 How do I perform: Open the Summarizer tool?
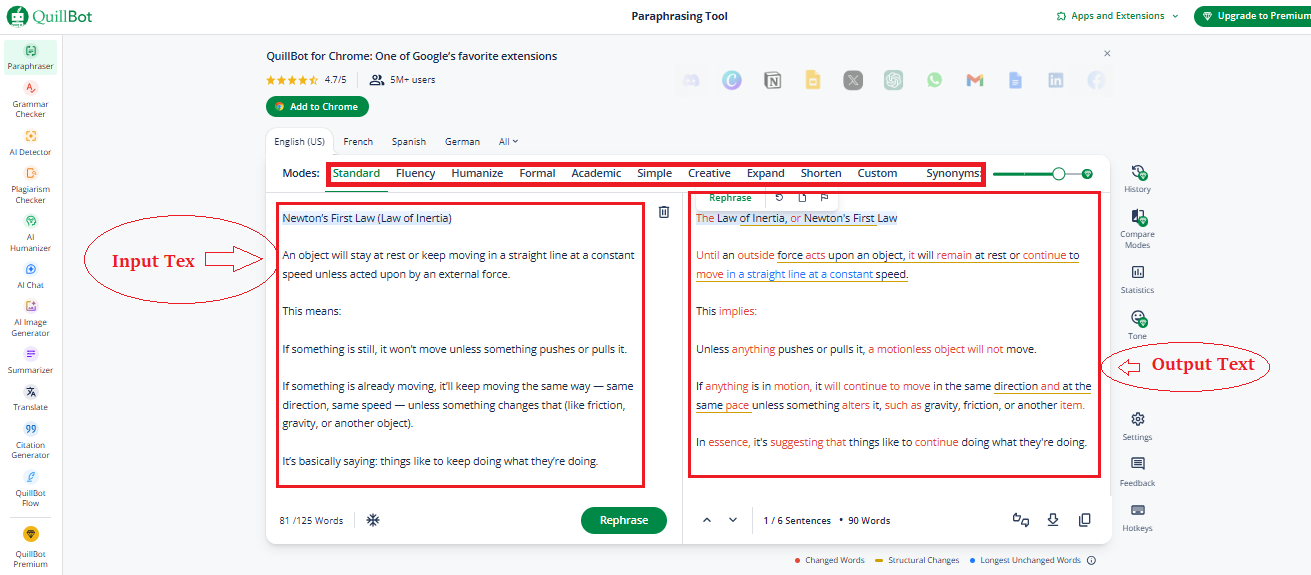click(30, 361)
